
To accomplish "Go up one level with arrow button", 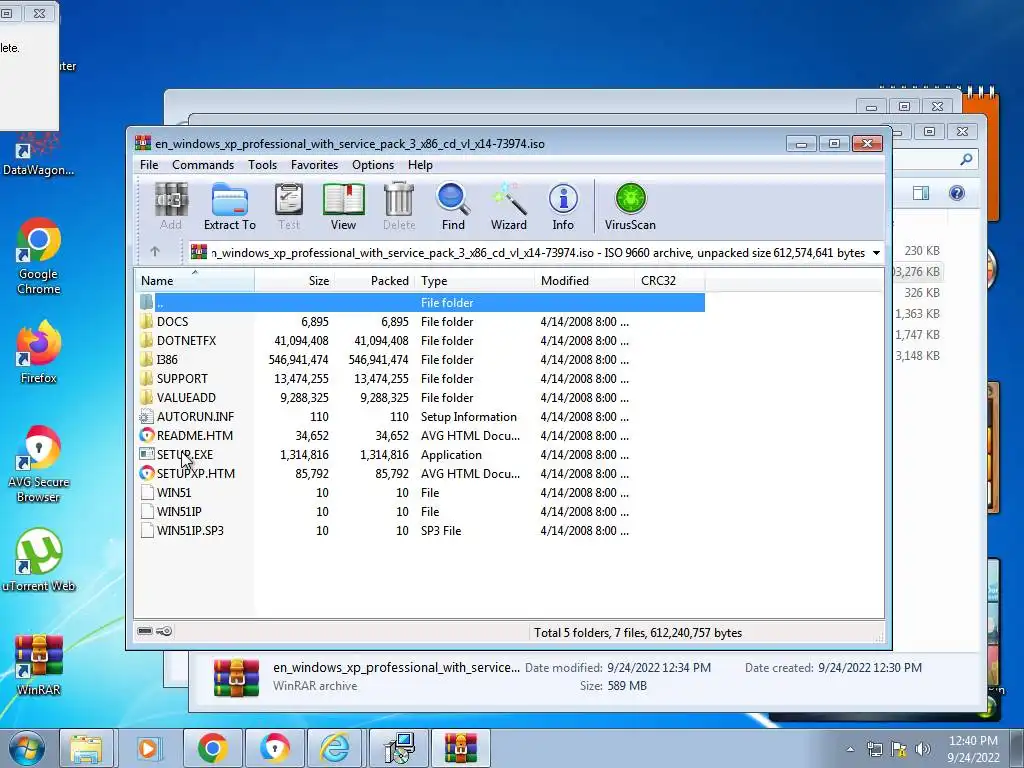I will click(x=155, y=251).
